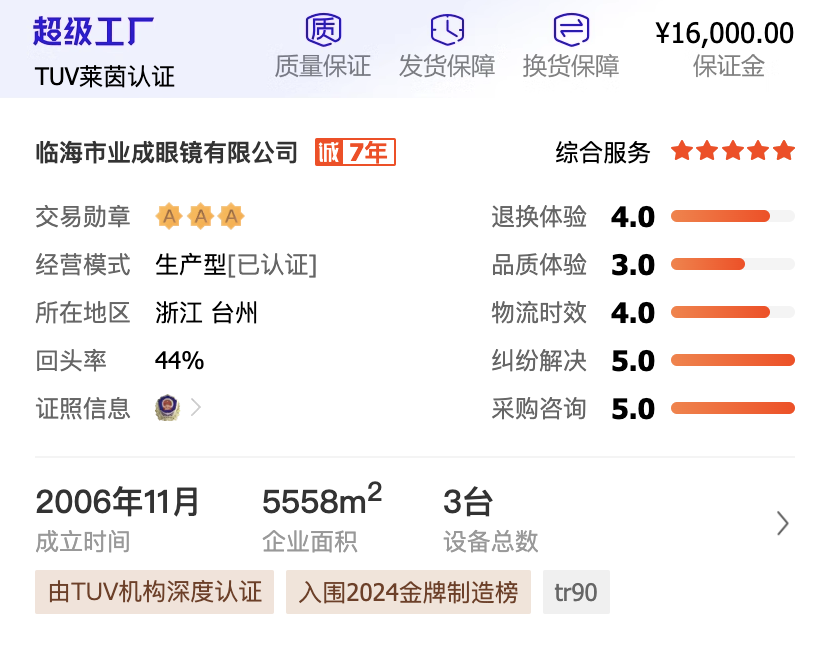Open company page 临海市业成眼镜有限公司
Viewport: 826px width, 648px height.
166,152
